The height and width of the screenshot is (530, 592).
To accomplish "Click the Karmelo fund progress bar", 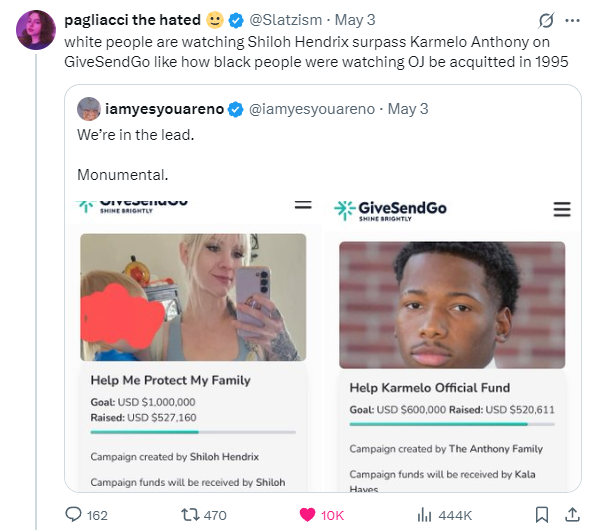I will coord(452,424).
